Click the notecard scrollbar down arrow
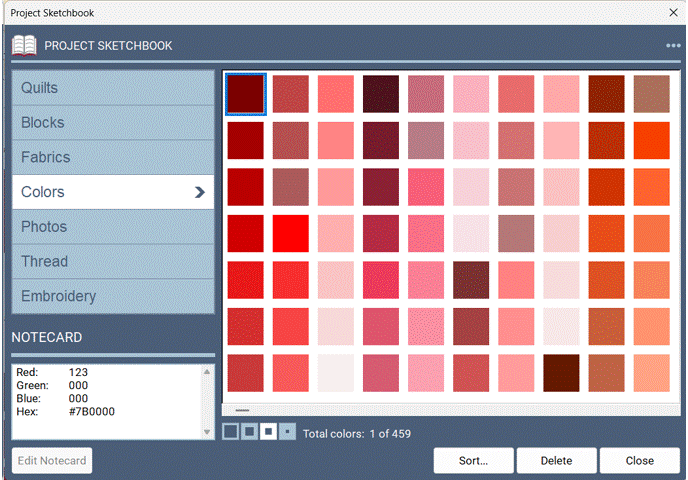This screenshot has width=688, height=480. point(207,432)
